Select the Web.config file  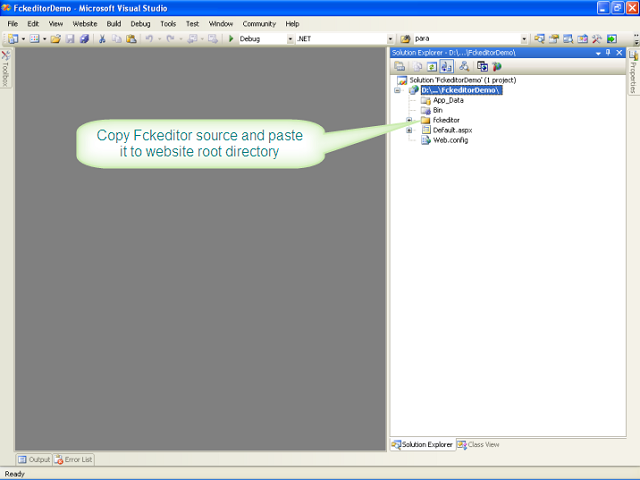click(x=450, y=140)
